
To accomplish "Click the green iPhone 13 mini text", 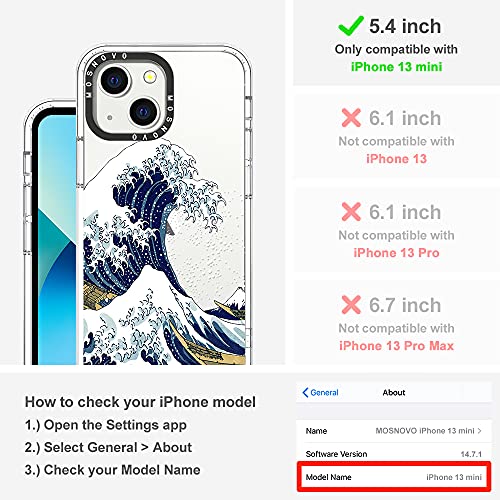I will [x=396, y=67].
